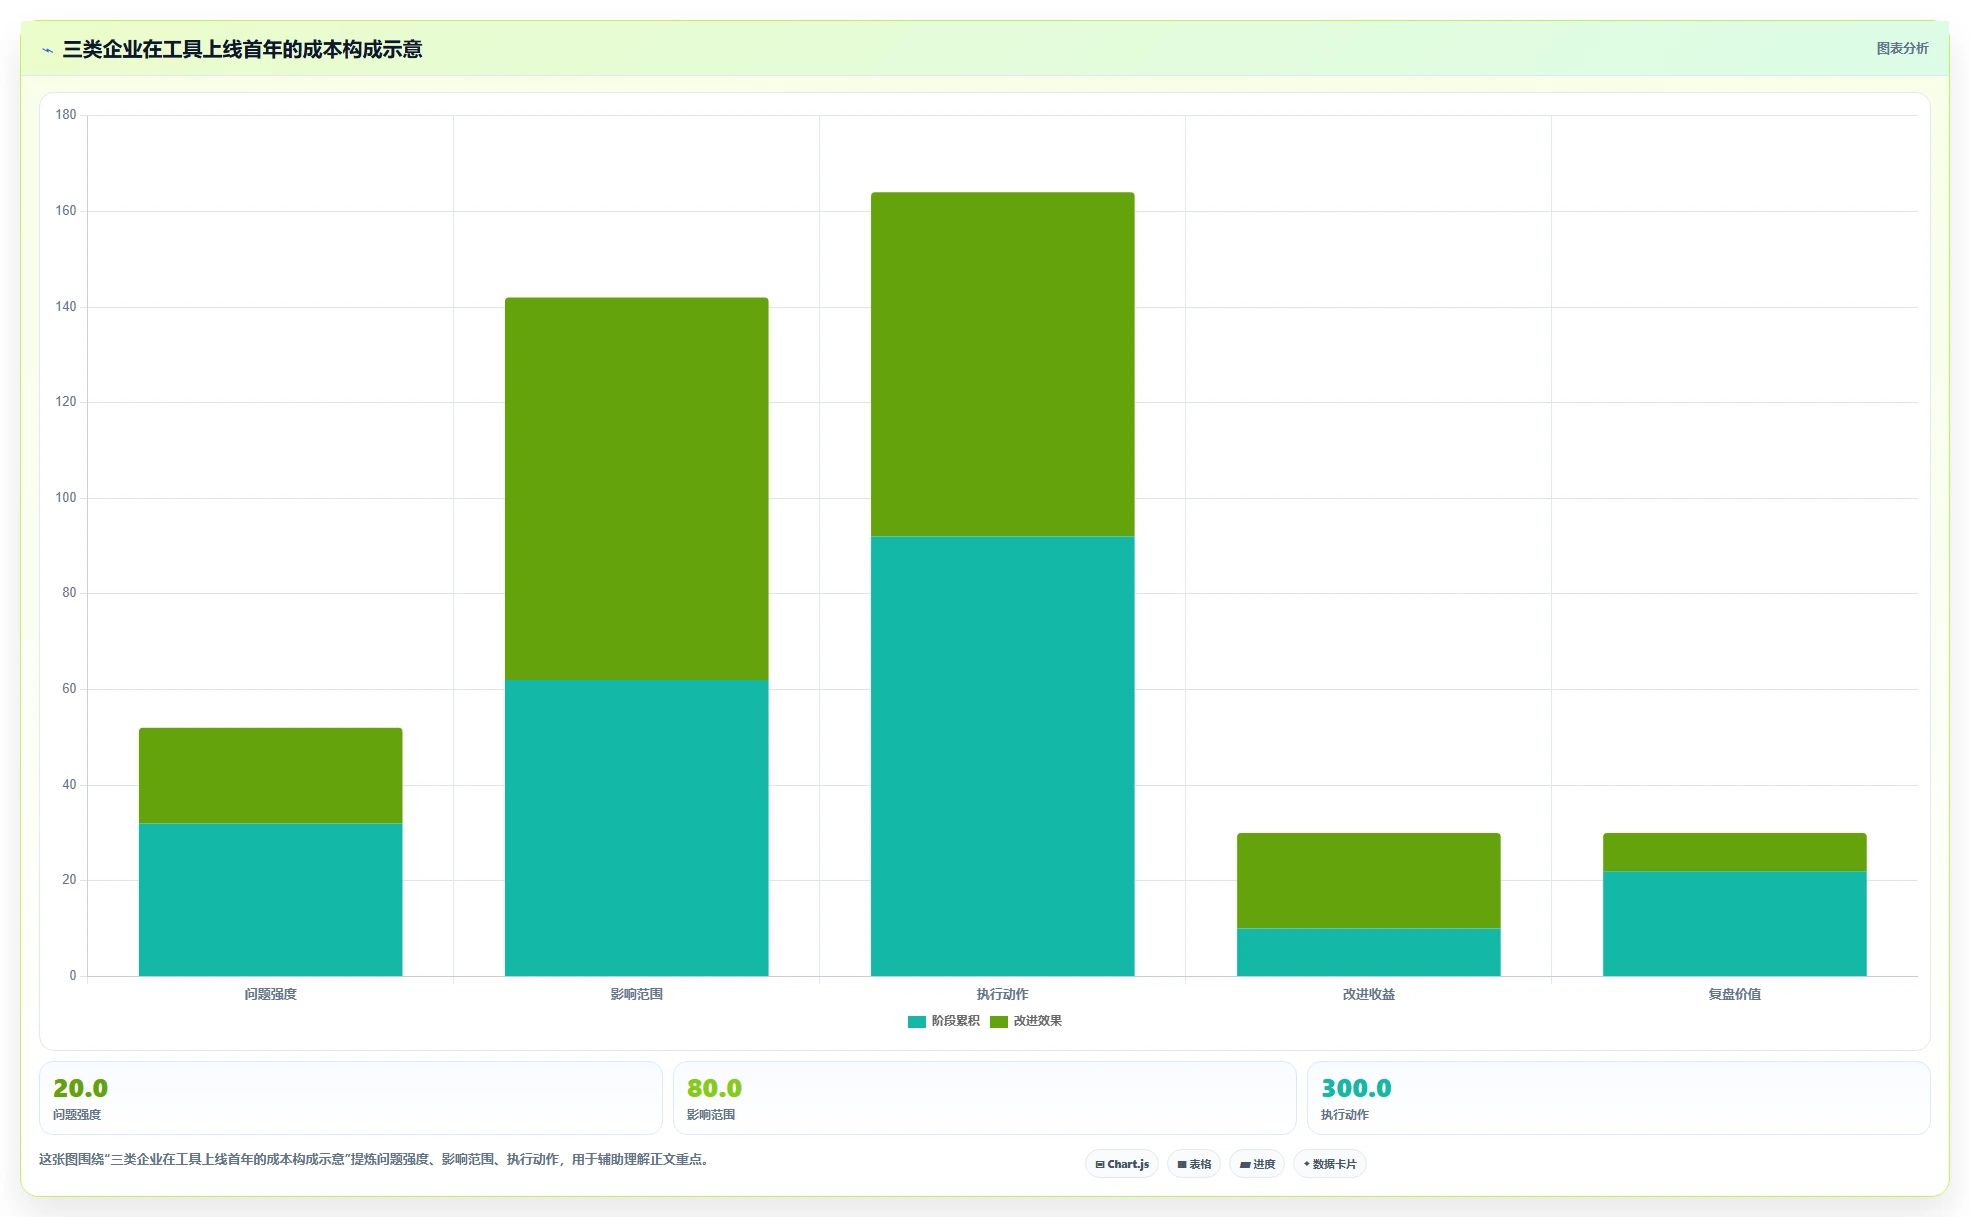Select the green bar segment for 执行动作
The image size is (1970, 1217).
pos(1002,364)
